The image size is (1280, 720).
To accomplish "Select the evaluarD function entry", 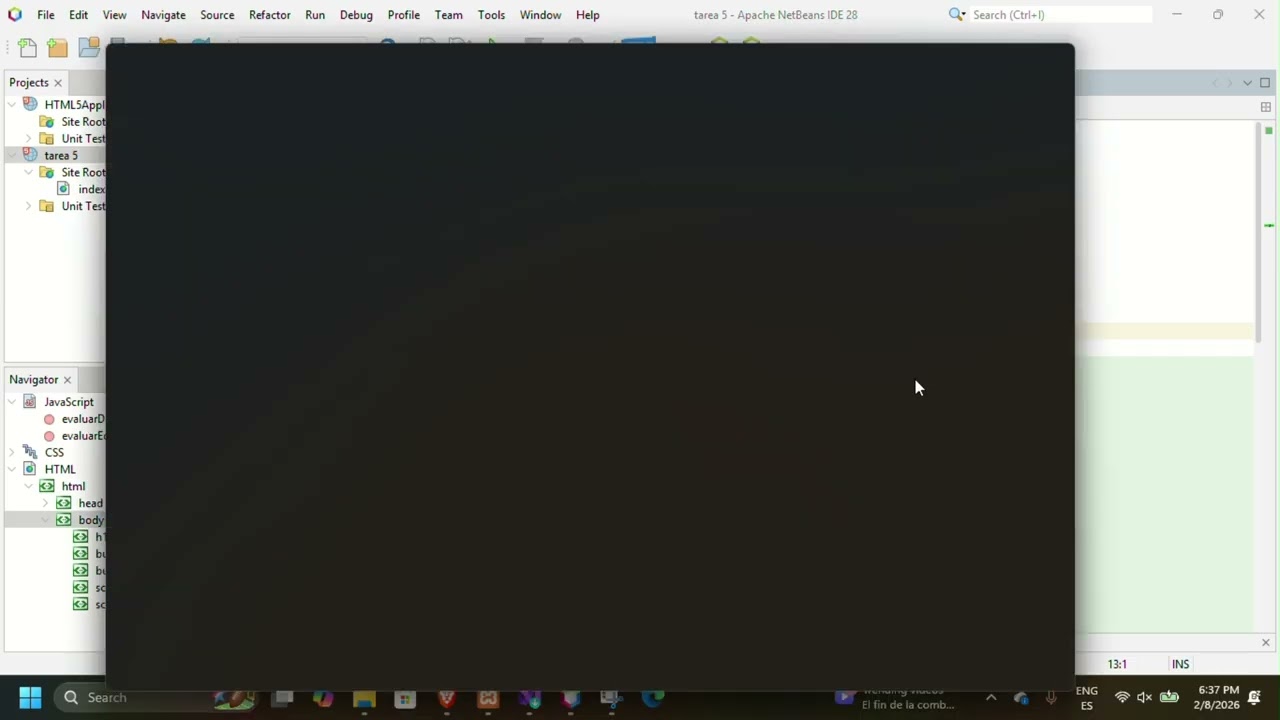I will [x=83, y=419].
